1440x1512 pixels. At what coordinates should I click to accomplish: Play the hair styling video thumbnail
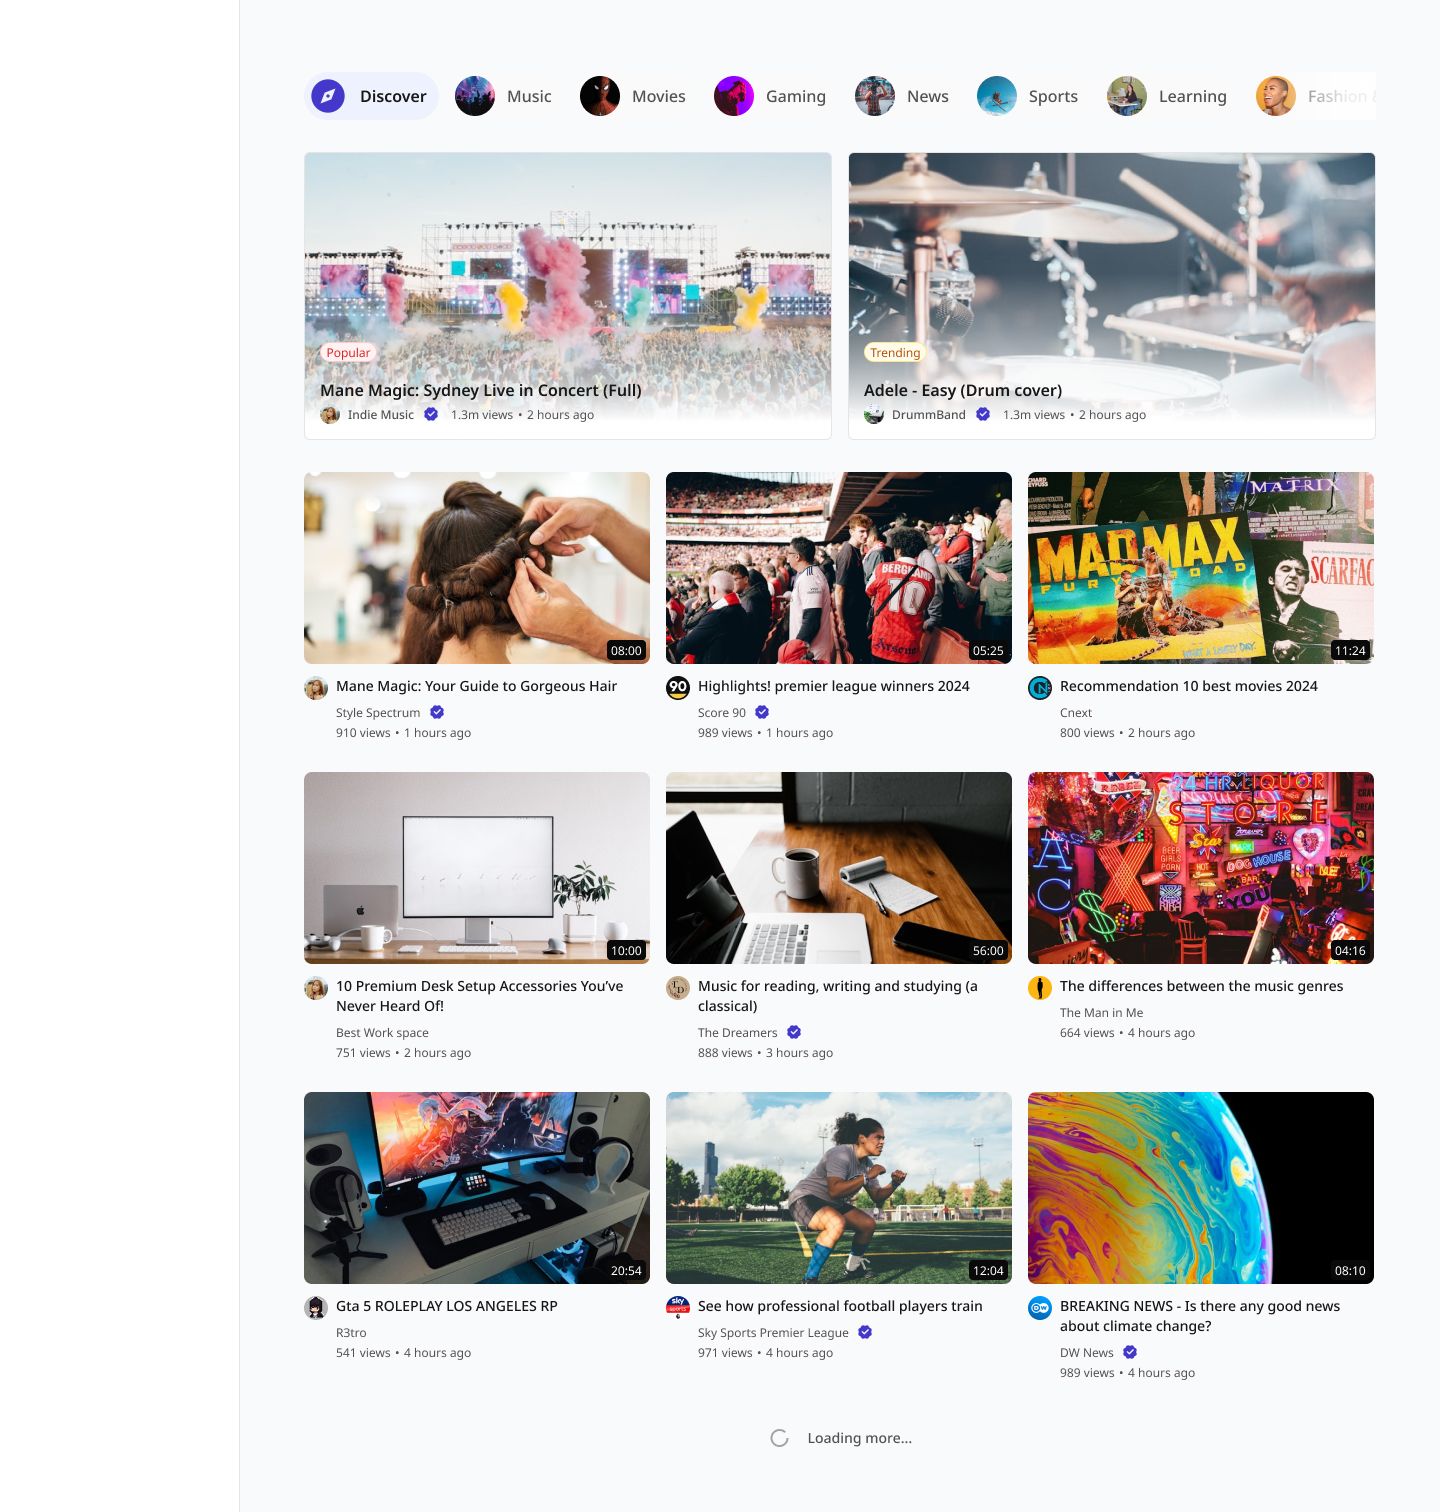point(477,568)
